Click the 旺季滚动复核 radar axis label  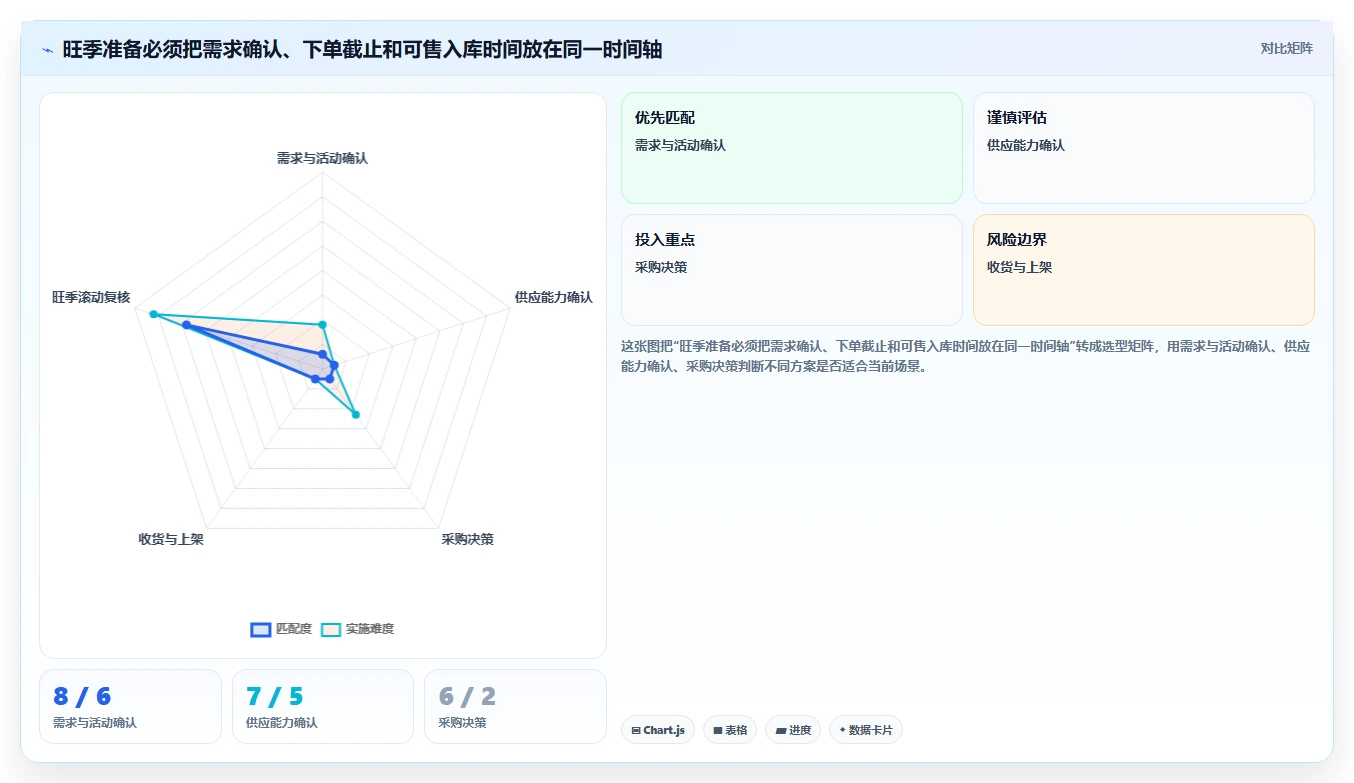point(91,297)
